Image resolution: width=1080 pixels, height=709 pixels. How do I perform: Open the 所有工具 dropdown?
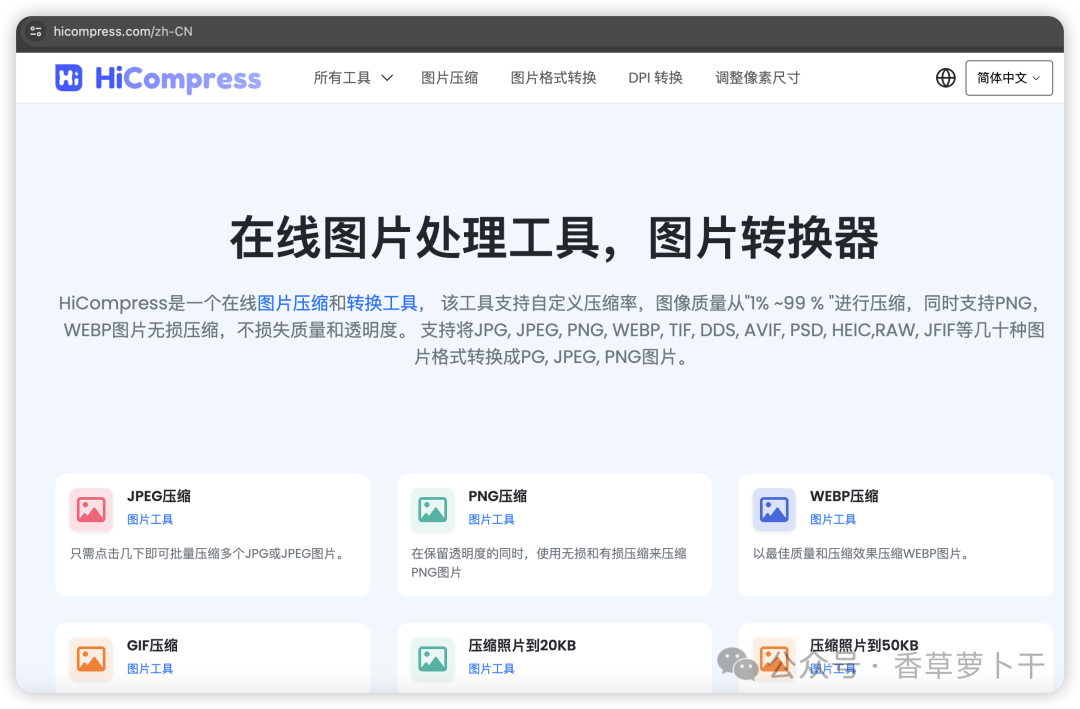[x=342, y=77]
